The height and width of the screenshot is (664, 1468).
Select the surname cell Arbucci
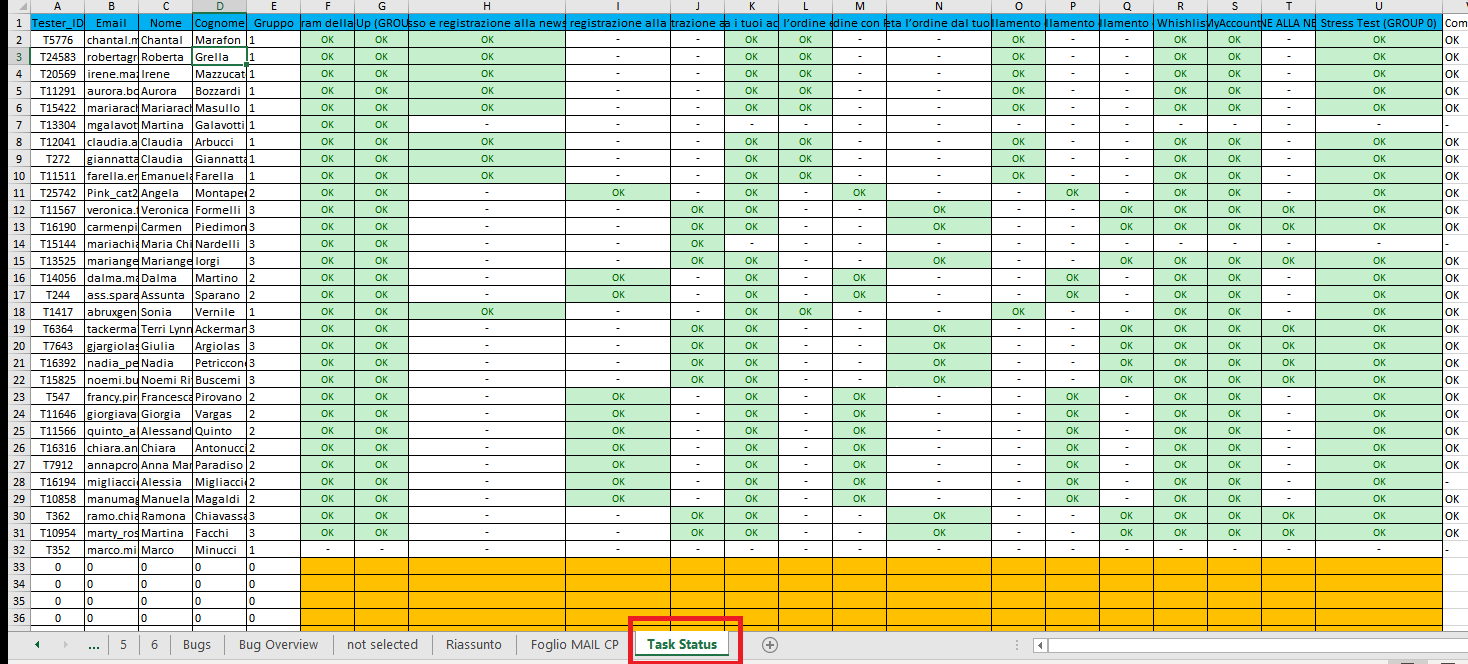(219, 141)
